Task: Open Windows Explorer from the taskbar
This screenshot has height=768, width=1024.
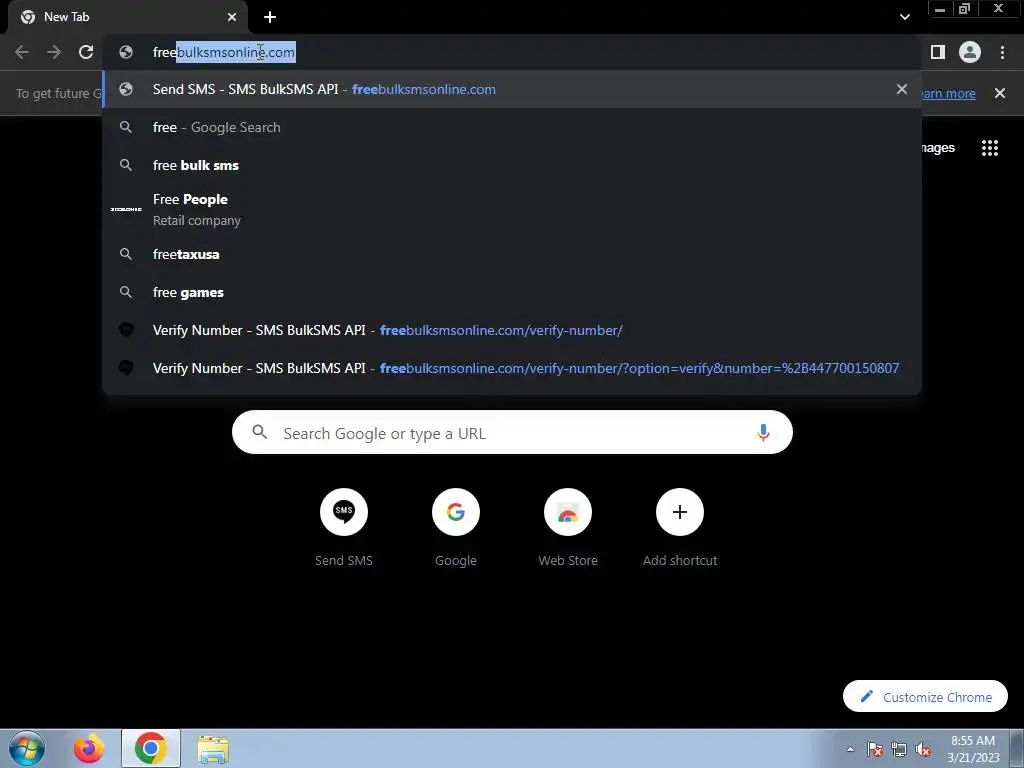Action: [213, 748]
